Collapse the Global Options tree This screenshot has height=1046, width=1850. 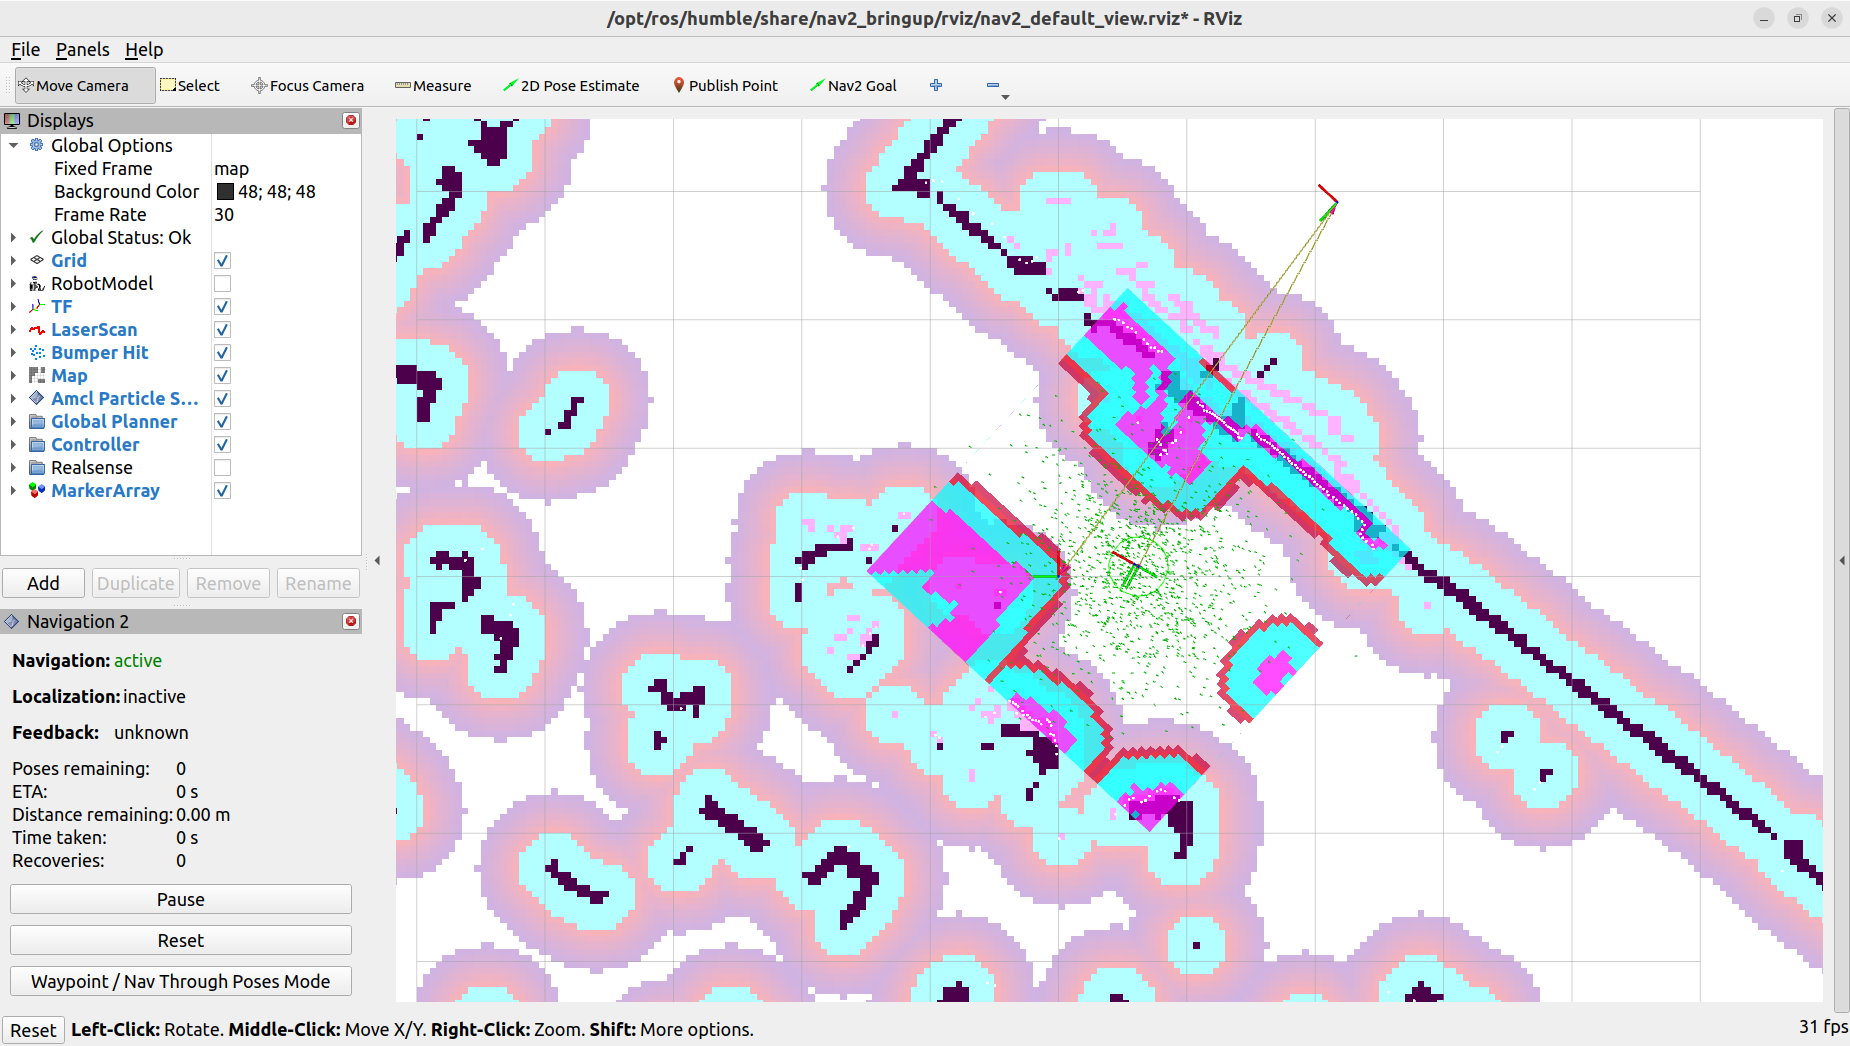coord(14,145)
